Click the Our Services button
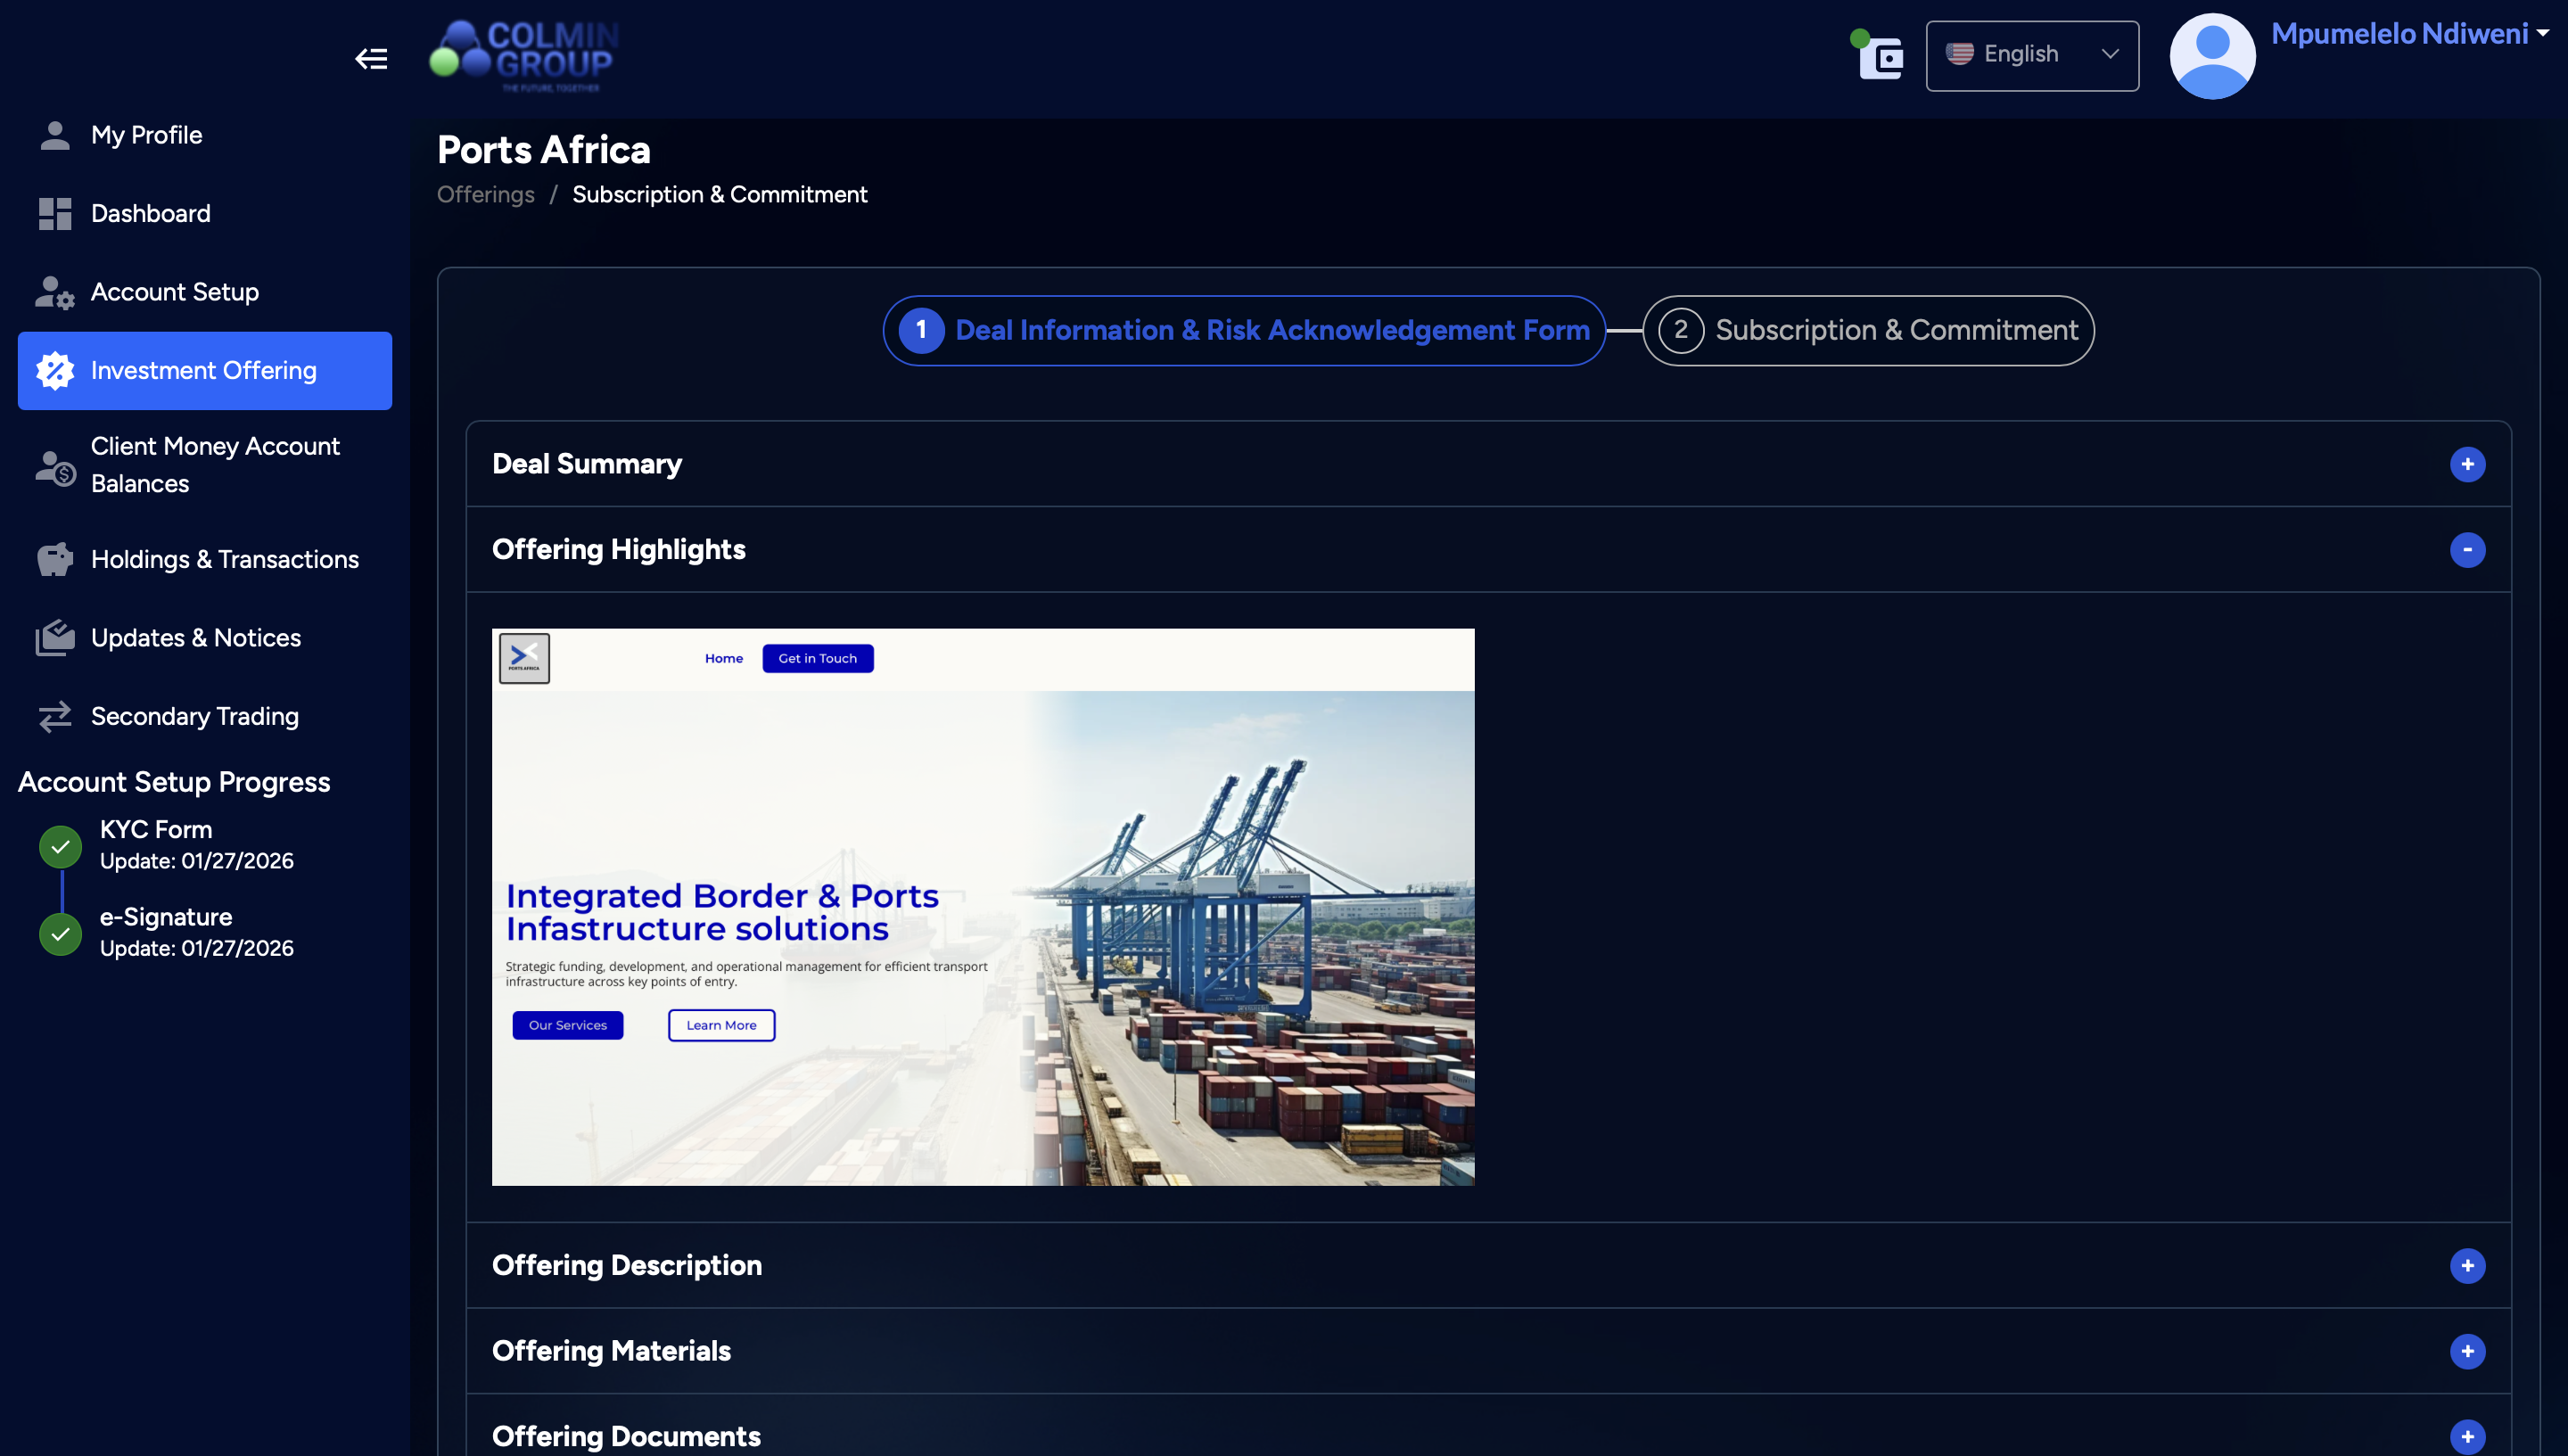The height and width of the screenshot is (1456, 2568). [x=567, y=1025]
